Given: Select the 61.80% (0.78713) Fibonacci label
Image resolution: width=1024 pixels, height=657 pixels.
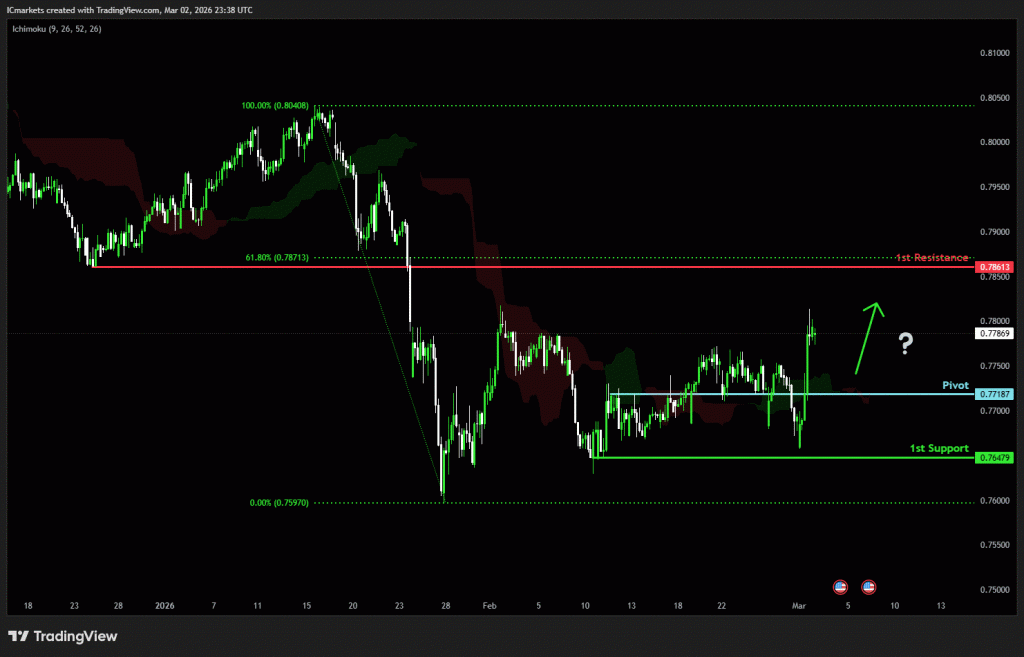Looking at the screenshot, I should pos(277,257).
